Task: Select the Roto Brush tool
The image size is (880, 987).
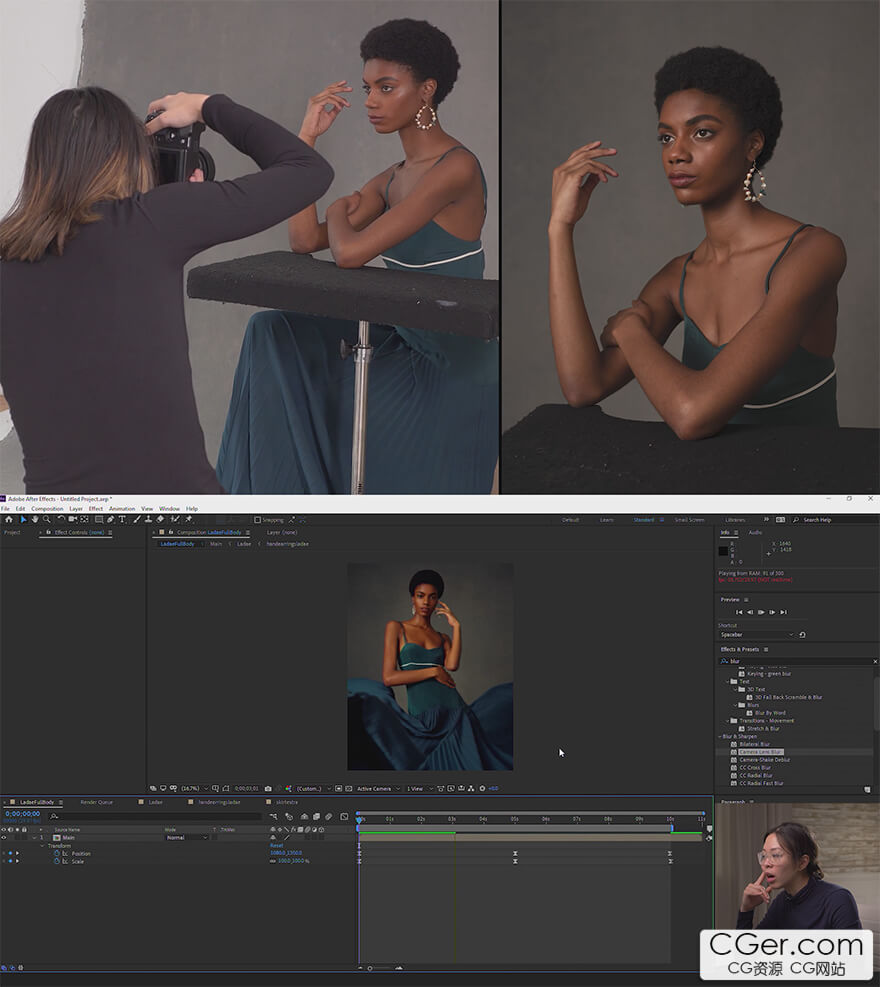Action: [x=175, y=519]
